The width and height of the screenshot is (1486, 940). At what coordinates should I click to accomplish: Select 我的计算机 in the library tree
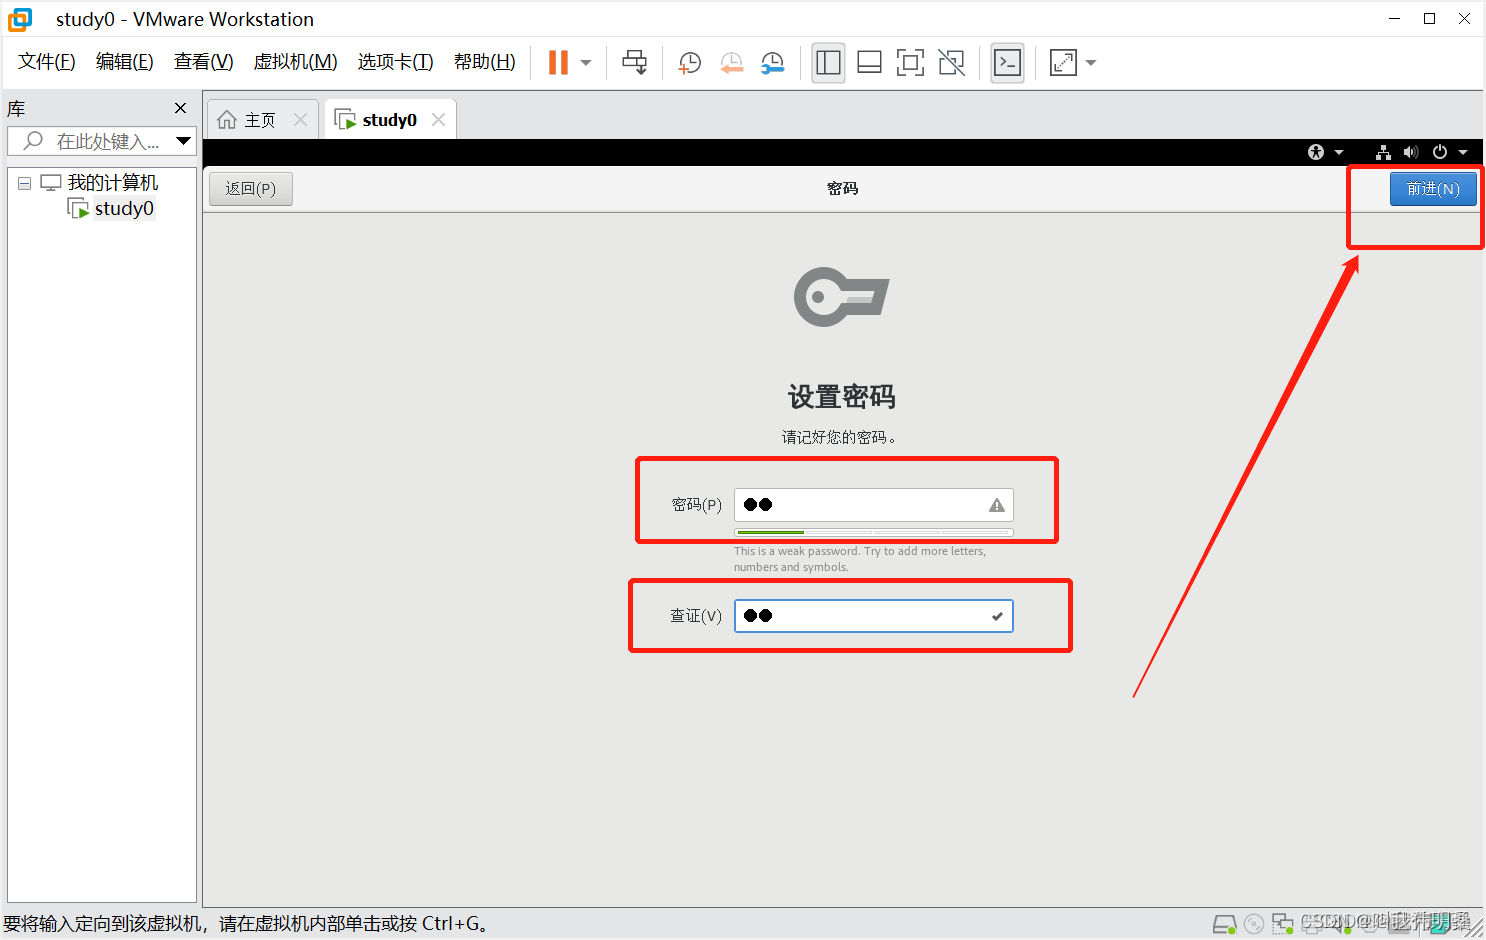pyautogui.click(x=113, y=183)
